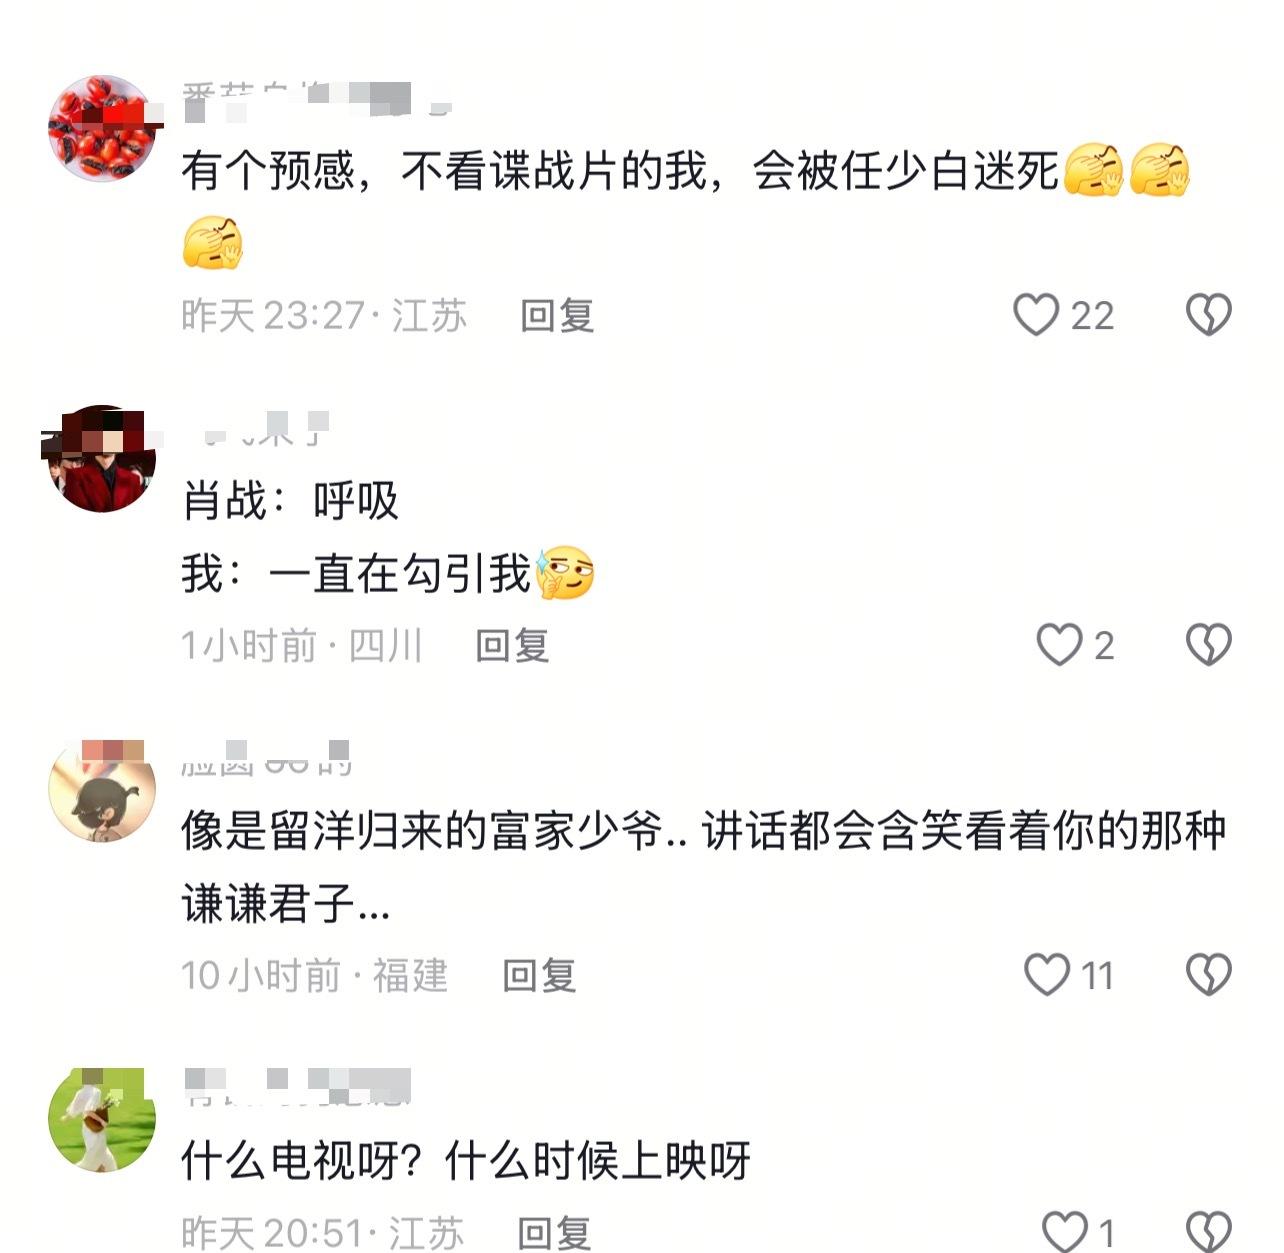Tap username above the 留洋归来 comment
The height and width of the screenshot is (1253, 1284).
coord(266,760)
